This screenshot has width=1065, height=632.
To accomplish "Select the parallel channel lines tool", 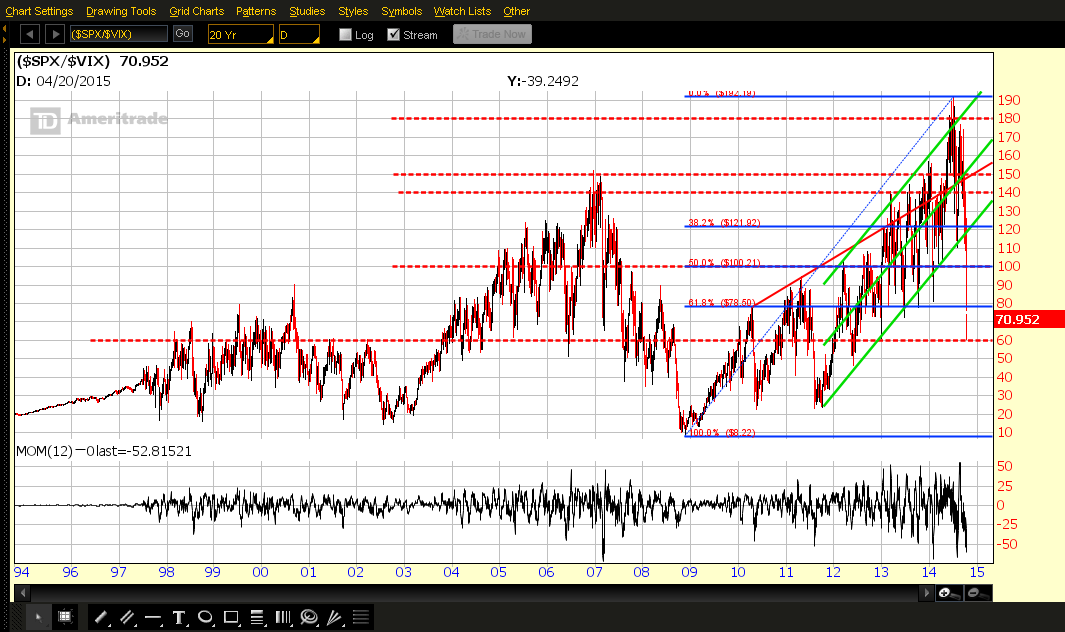I will coord(127,617).
